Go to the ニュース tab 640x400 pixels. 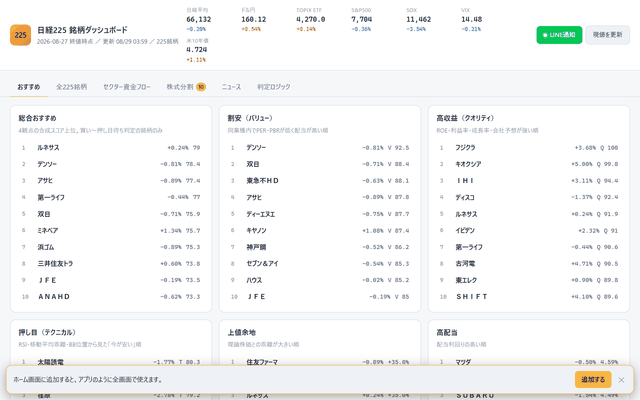point(231,87)
